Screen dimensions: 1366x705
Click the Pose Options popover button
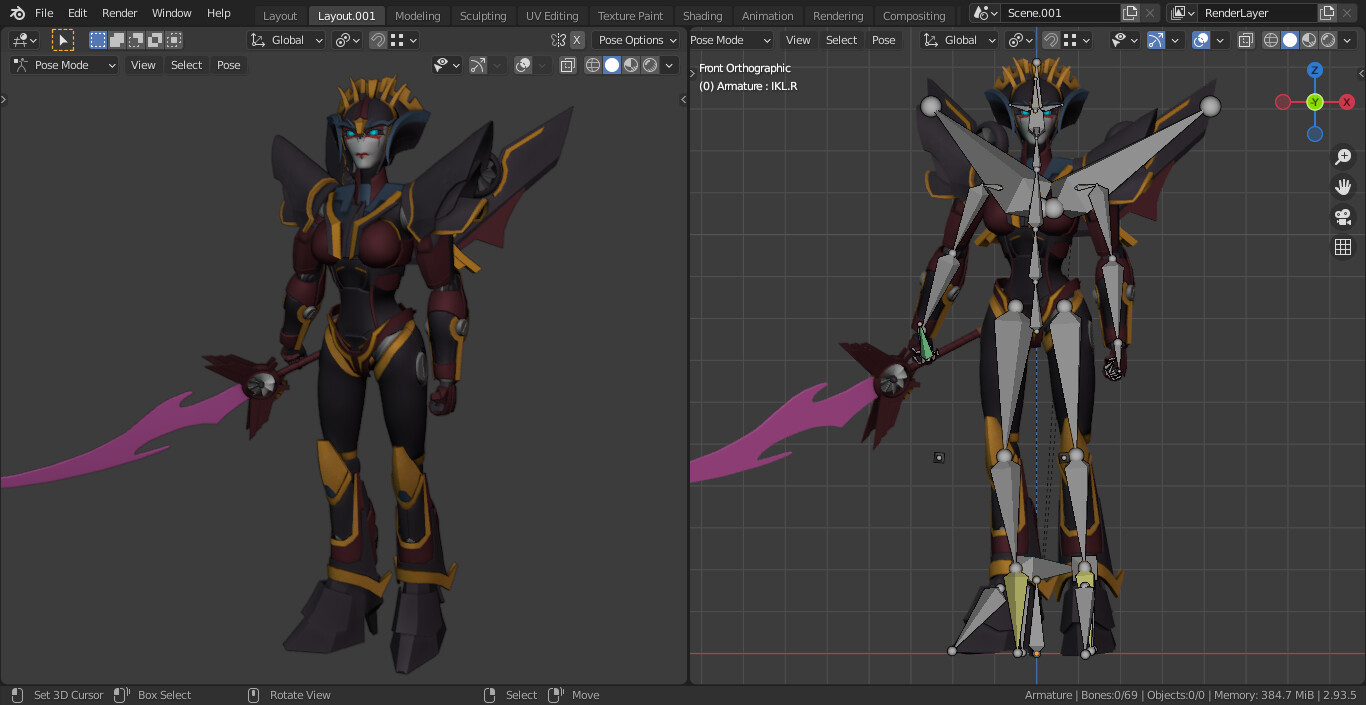(636, 40)
